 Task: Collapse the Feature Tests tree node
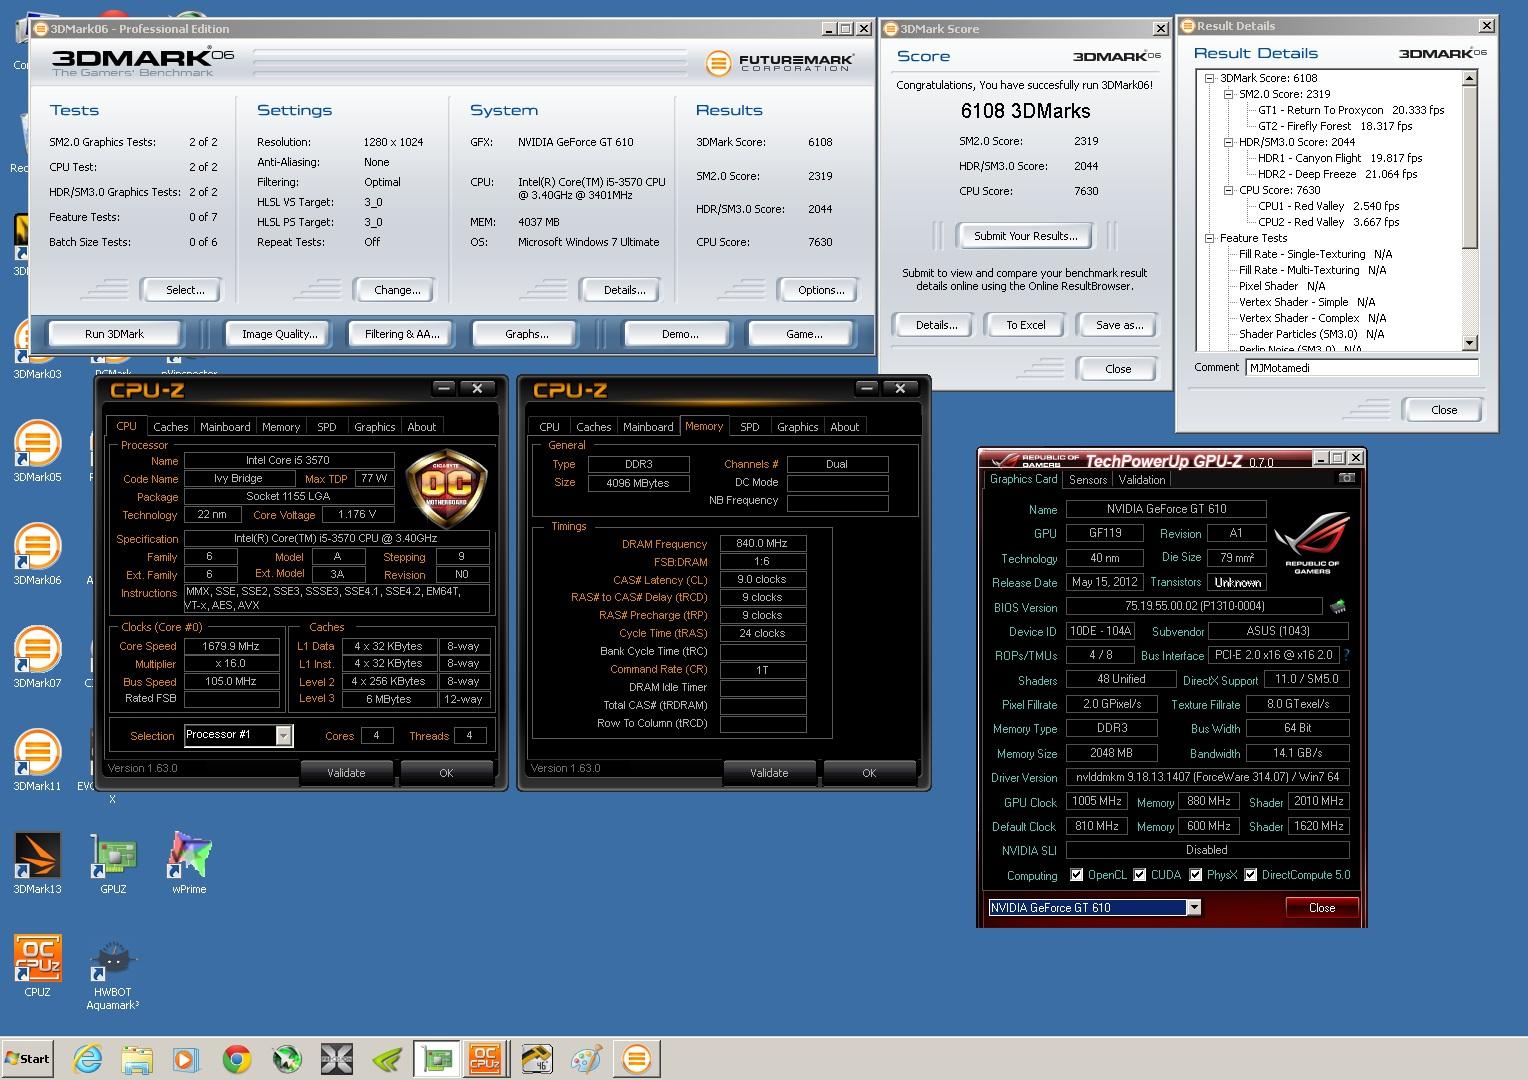[x=1209, y=238]
